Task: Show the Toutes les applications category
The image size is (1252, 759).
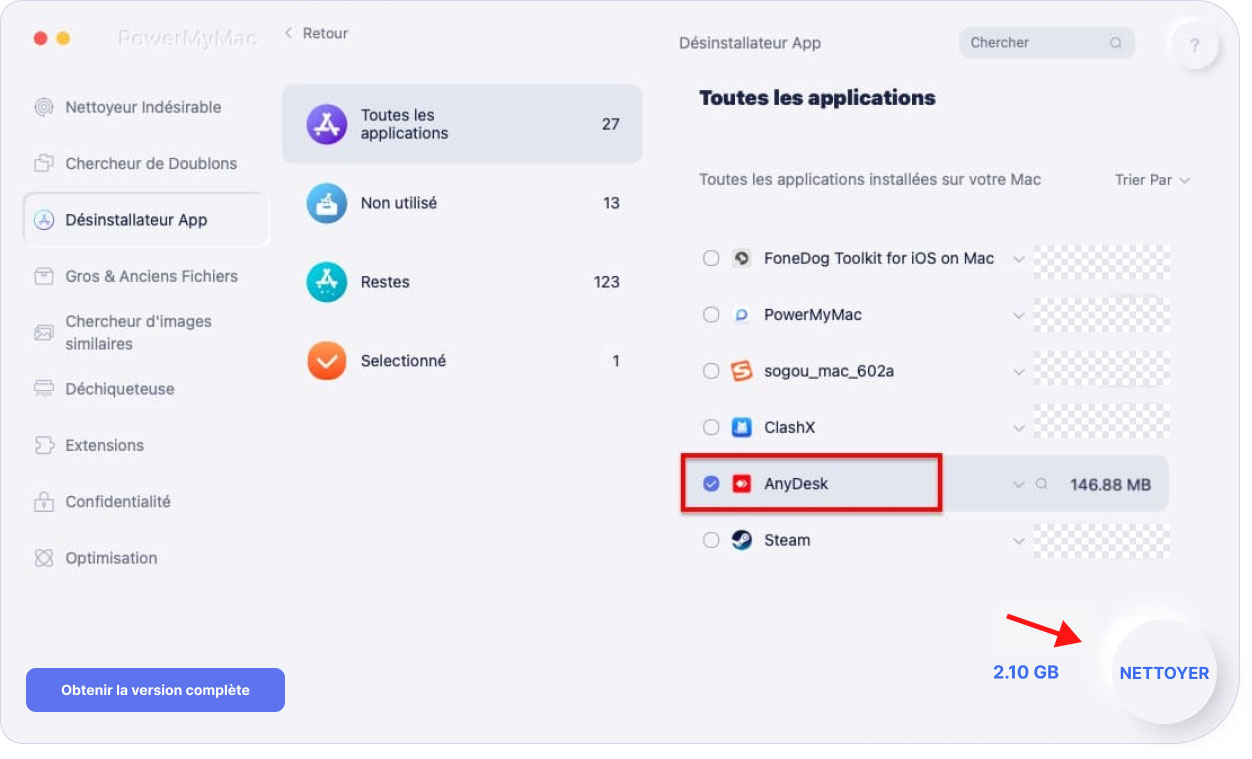Action: click(462, 124)
